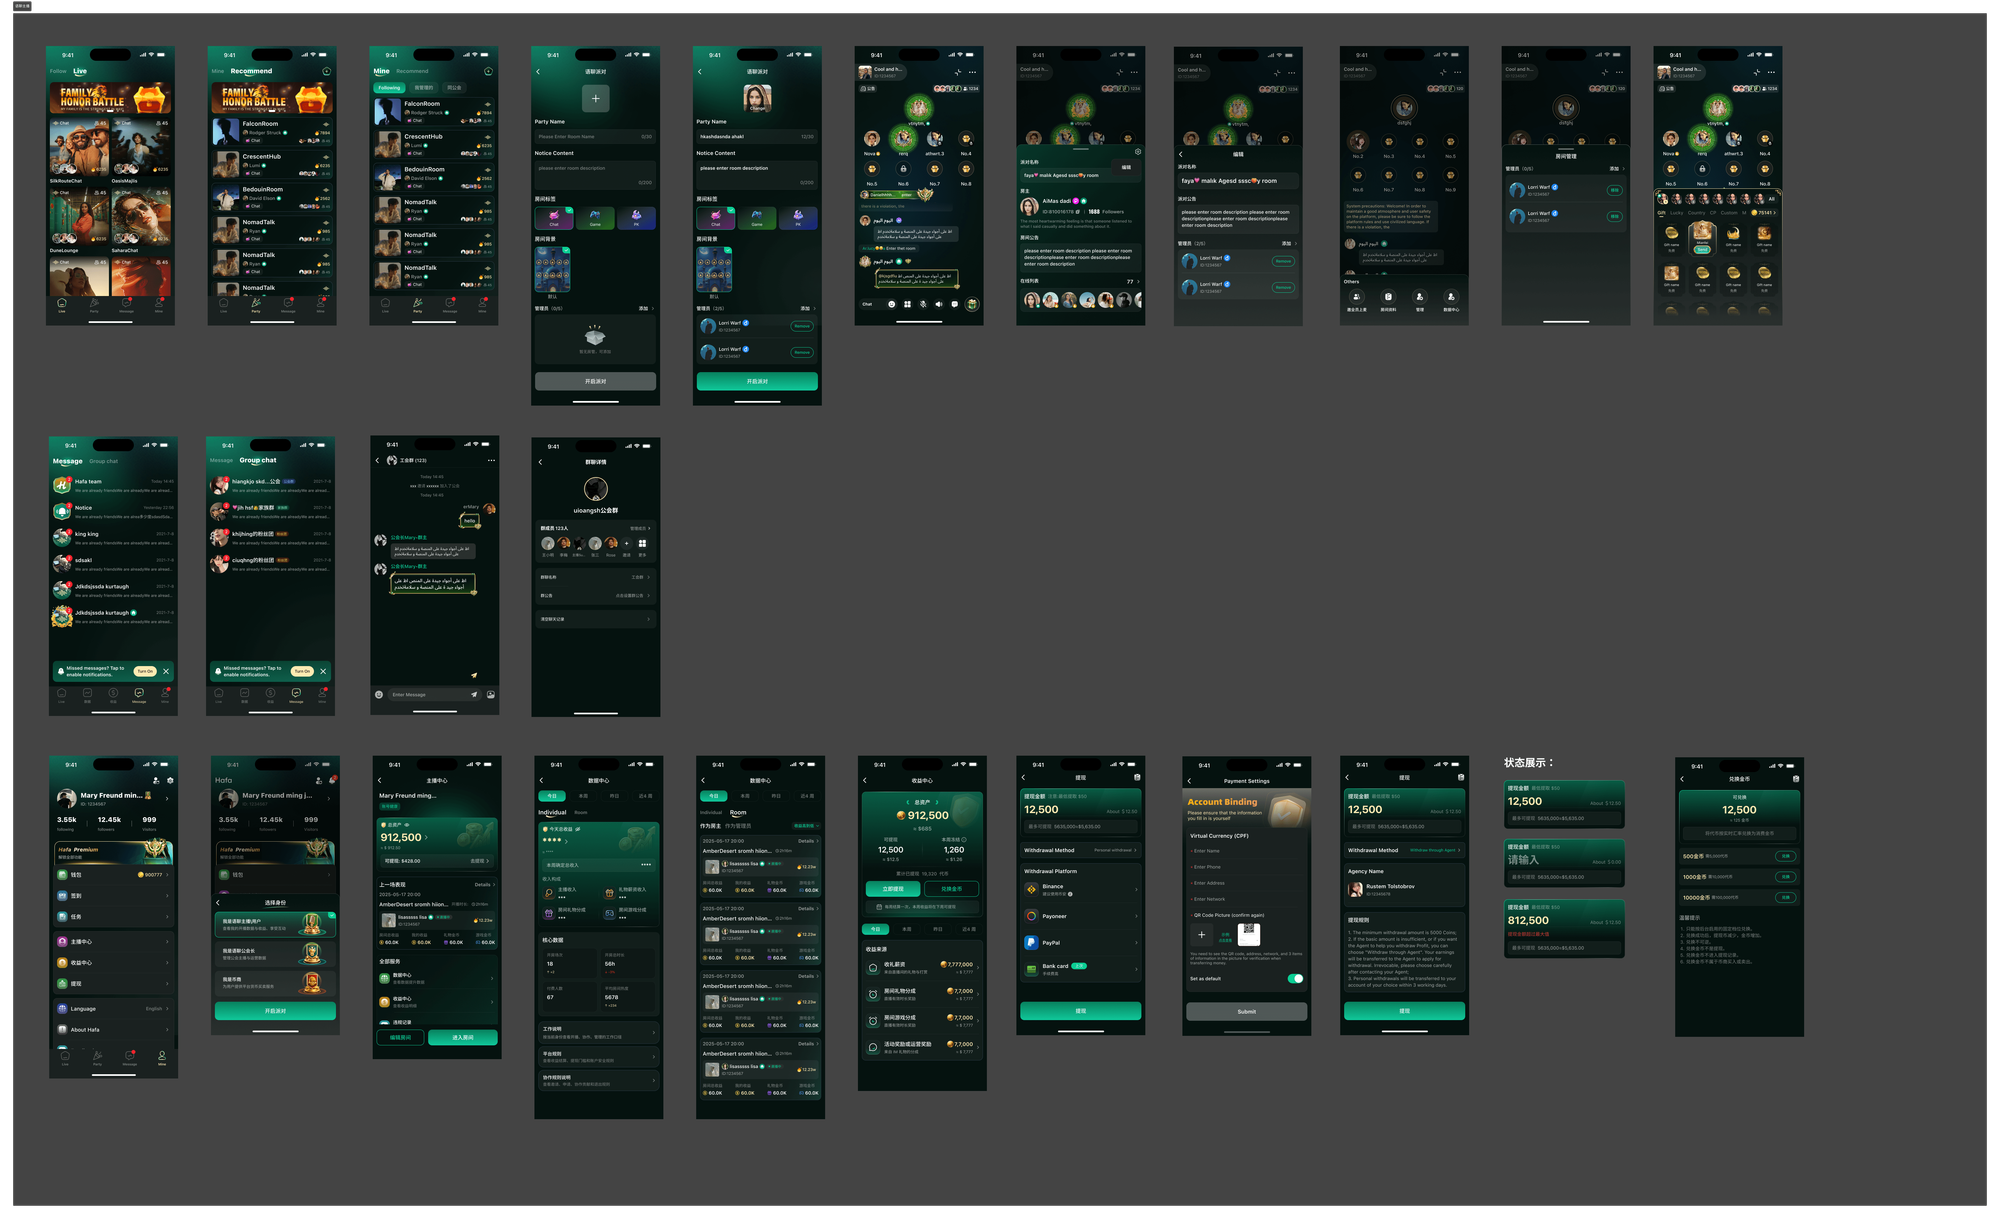The height and width of the screenshot is (1219, 2000).
Task: Select the Game tag tile above the grey 开启派对 button
Action: tap(595, 218)
